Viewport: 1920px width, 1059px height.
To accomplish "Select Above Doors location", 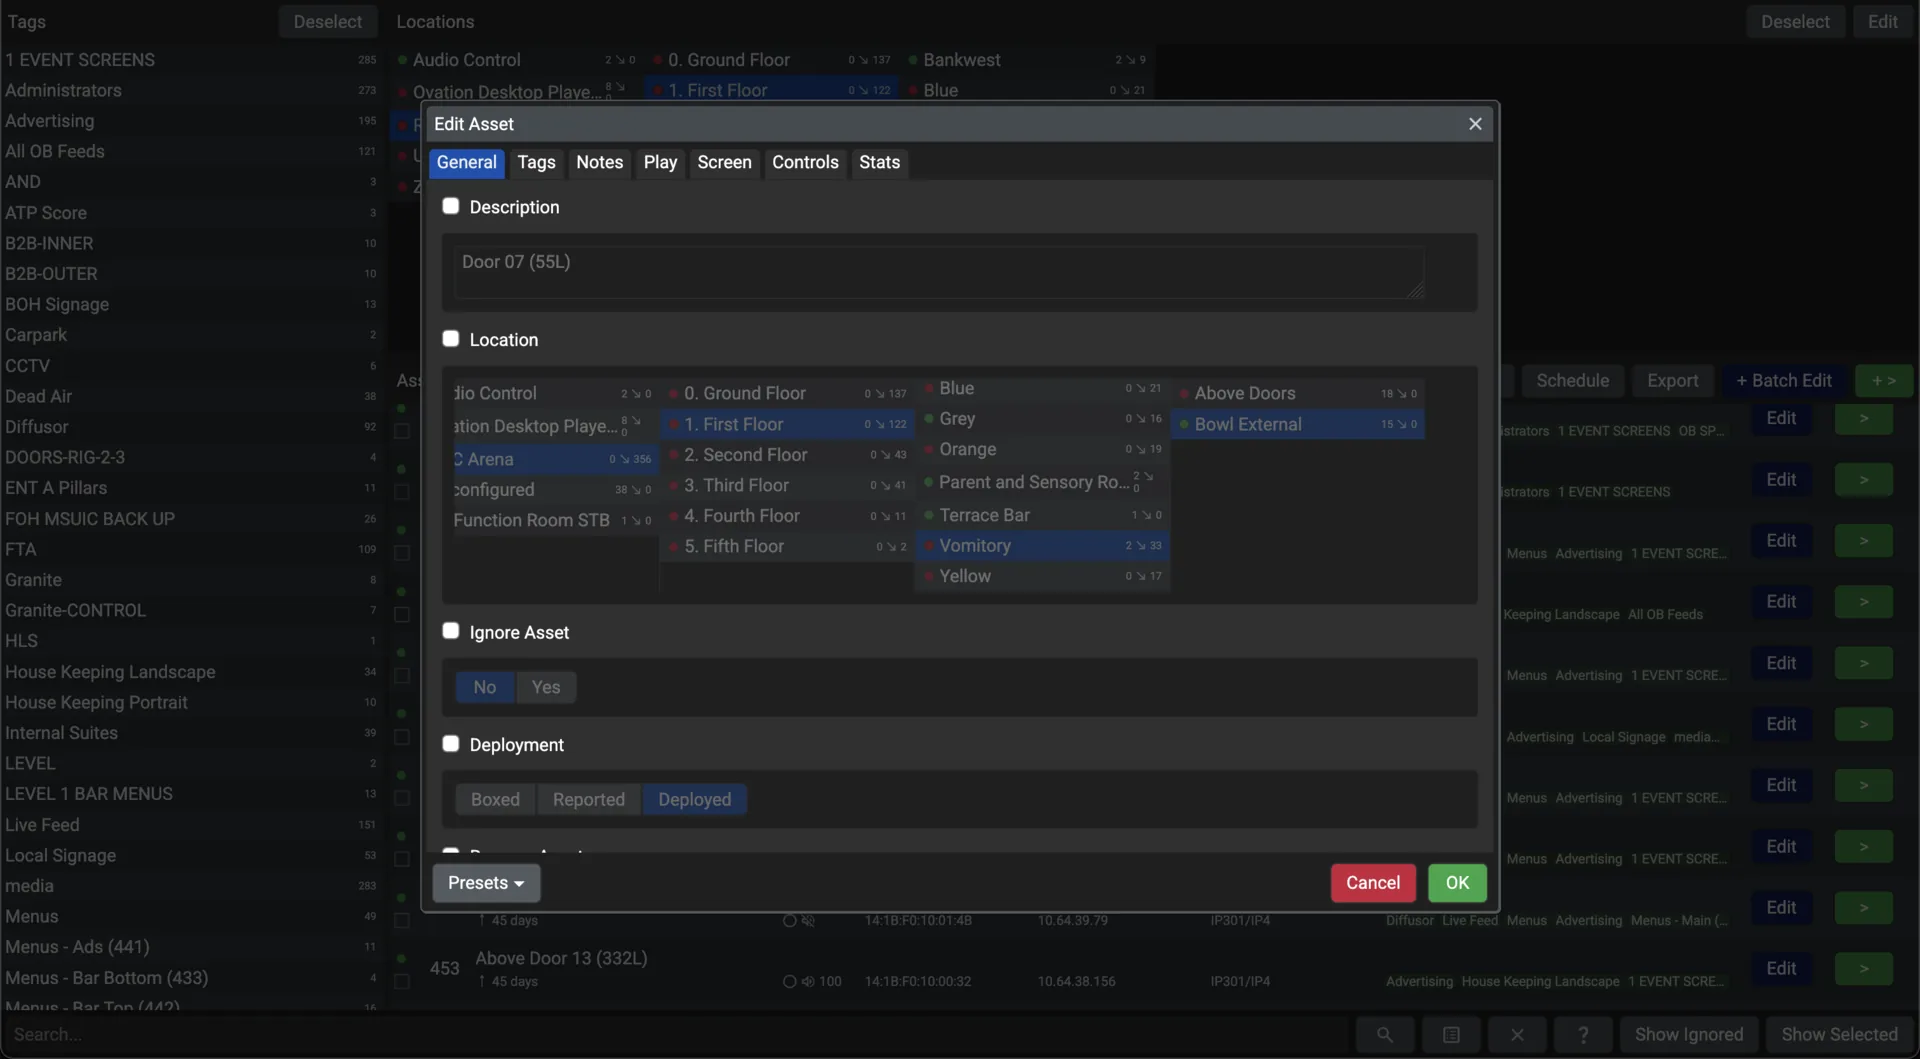I will [x=1298, y=393].
